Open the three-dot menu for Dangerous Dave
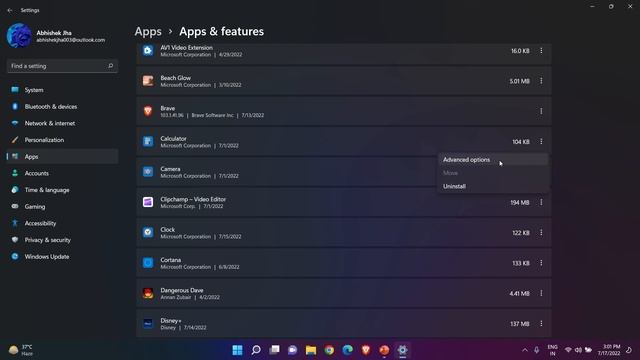This screenshot has width=640, height=360. [x=541, y=293]
